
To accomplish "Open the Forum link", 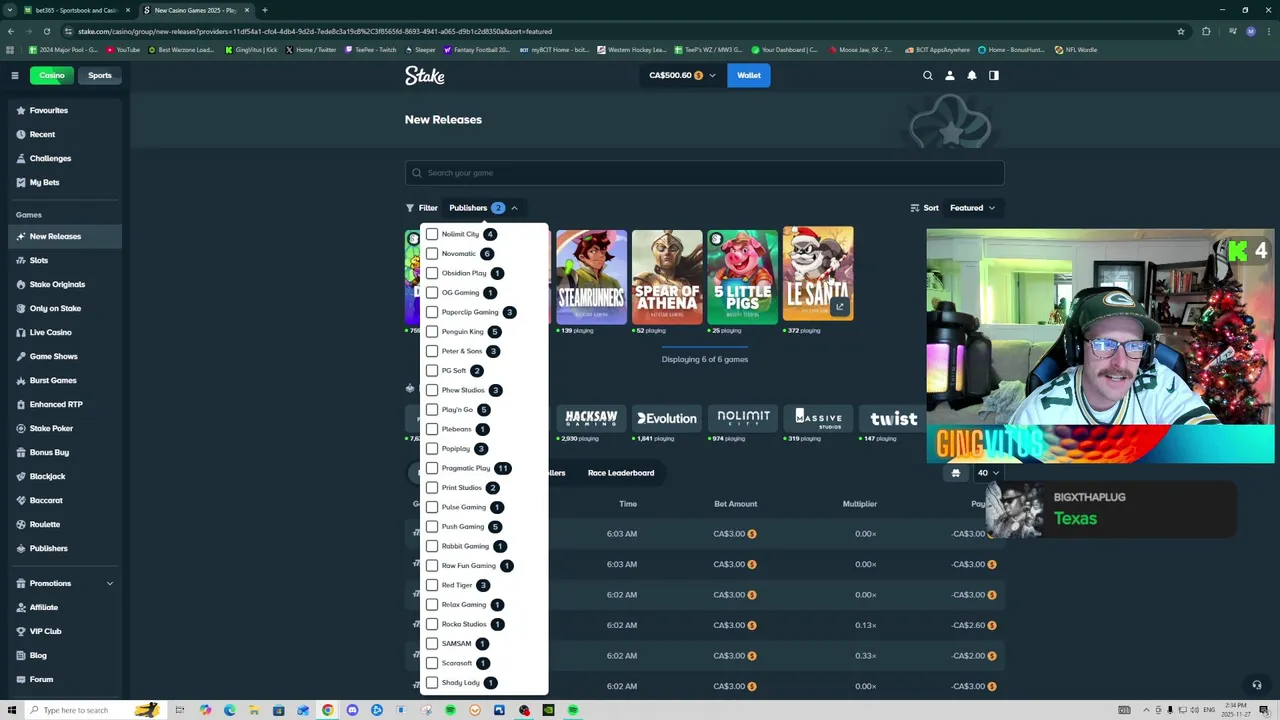I will (41, 679).
